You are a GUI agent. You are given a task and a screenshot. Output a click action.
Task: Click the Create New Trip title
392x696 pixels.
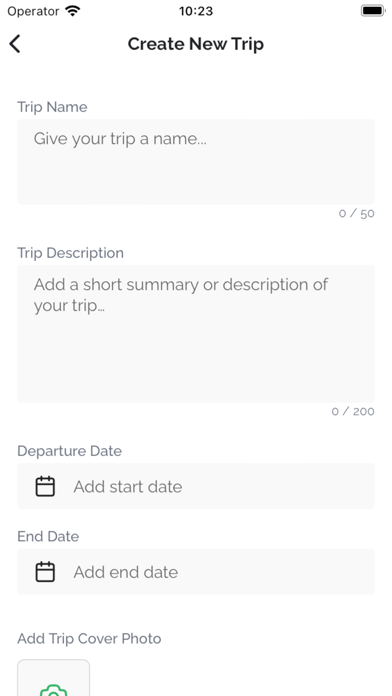pos(196,44)
